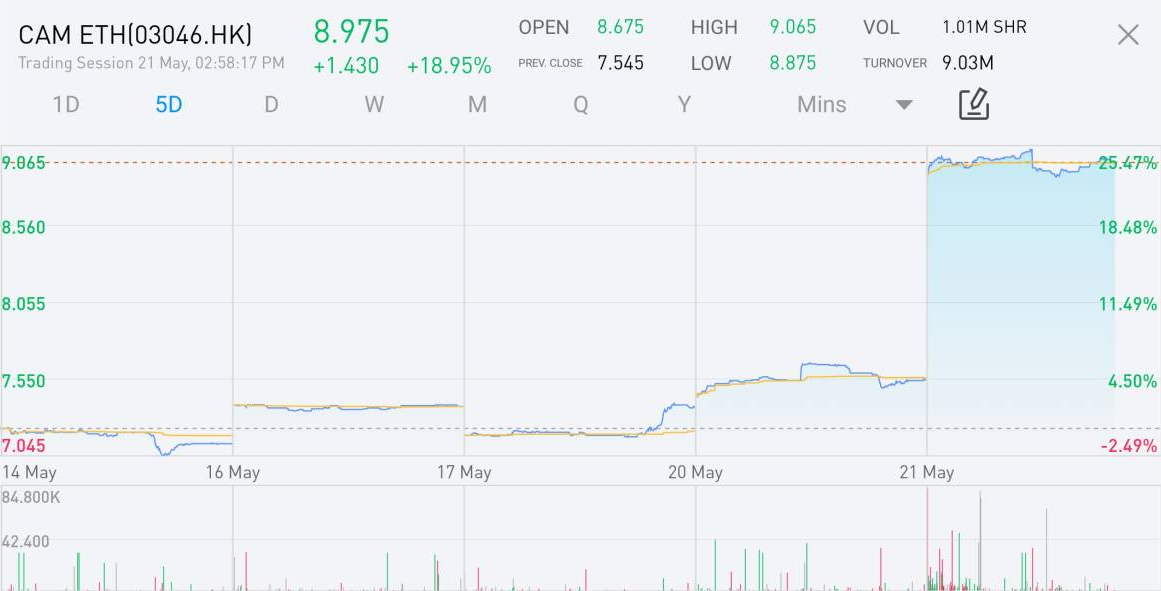
Task: Select the Mins interval label
Action: [x=821, y=105]
